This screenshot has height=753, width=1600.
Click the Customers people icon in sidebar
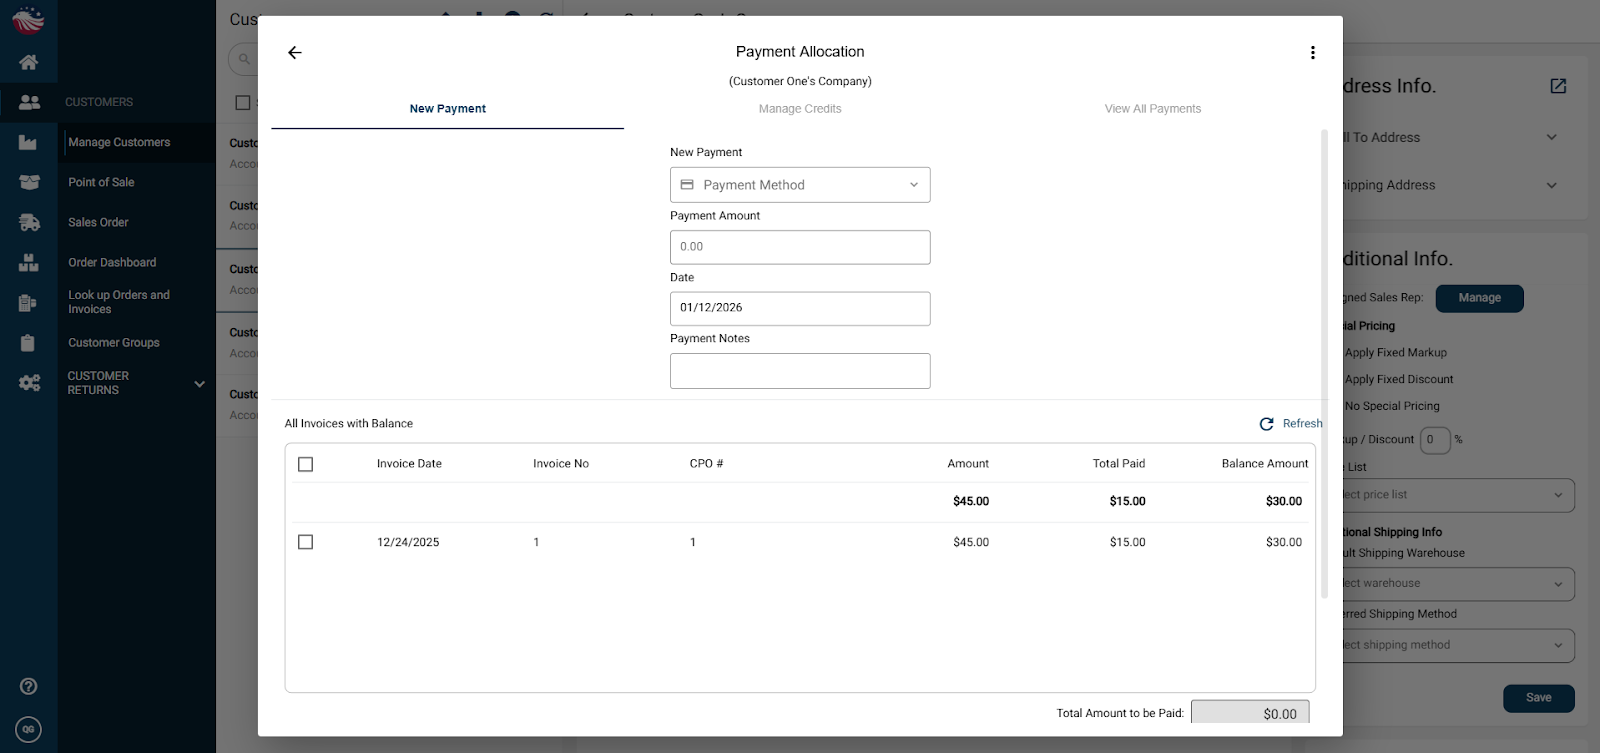(x=29, y=102)
